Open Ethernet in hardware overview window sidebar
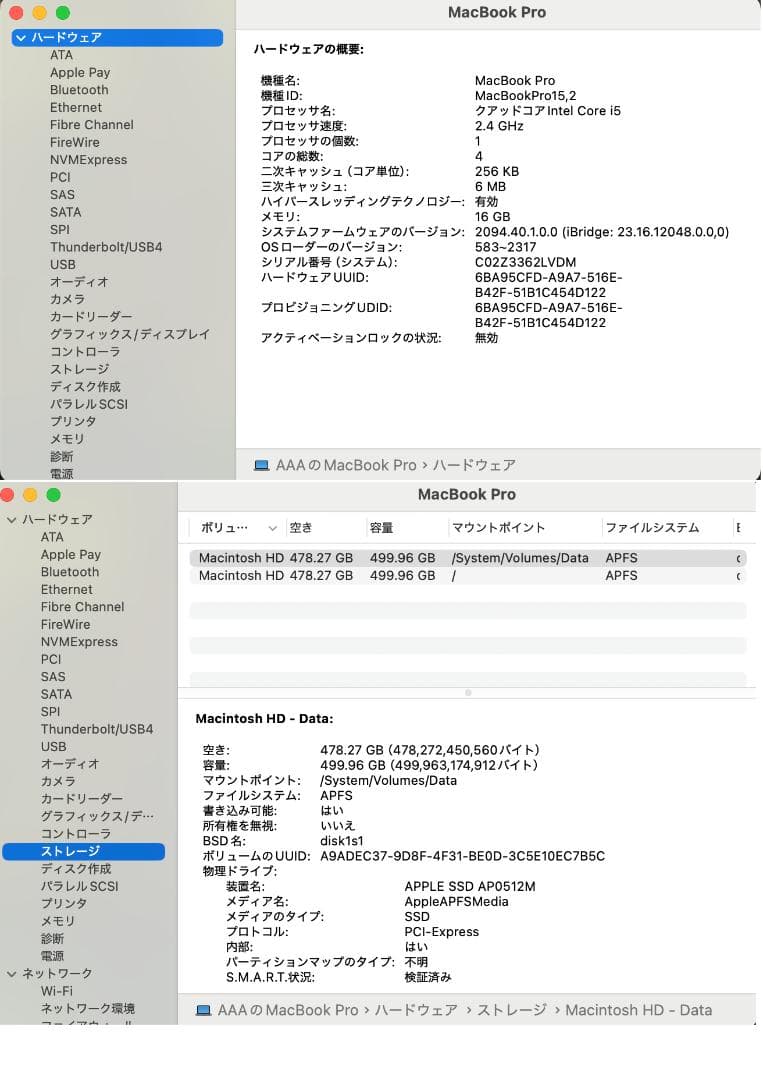This screenshot has height=1080, width=763. pyautogui.click(x=76, y=107)
